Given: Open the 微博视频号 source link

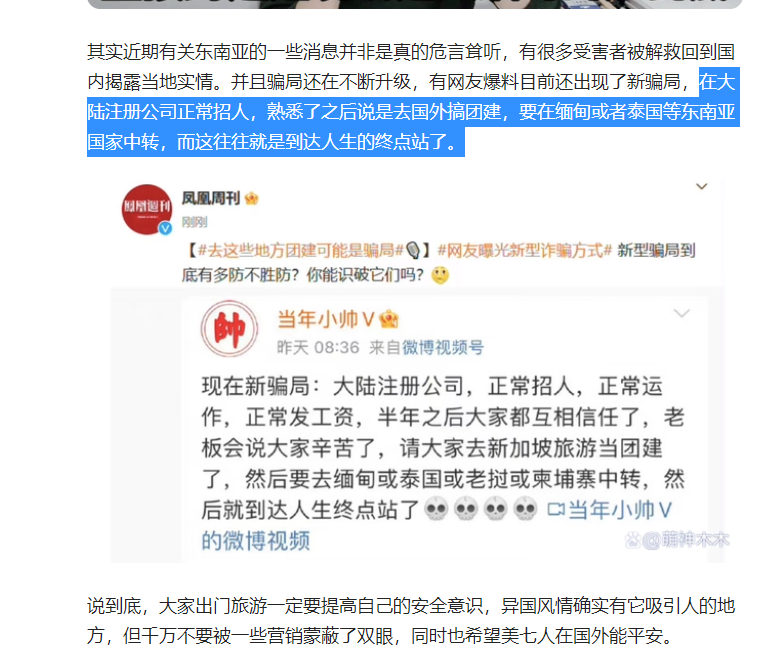Looking at the screenshot, I should pyautogui.click(x=443, y=347).
